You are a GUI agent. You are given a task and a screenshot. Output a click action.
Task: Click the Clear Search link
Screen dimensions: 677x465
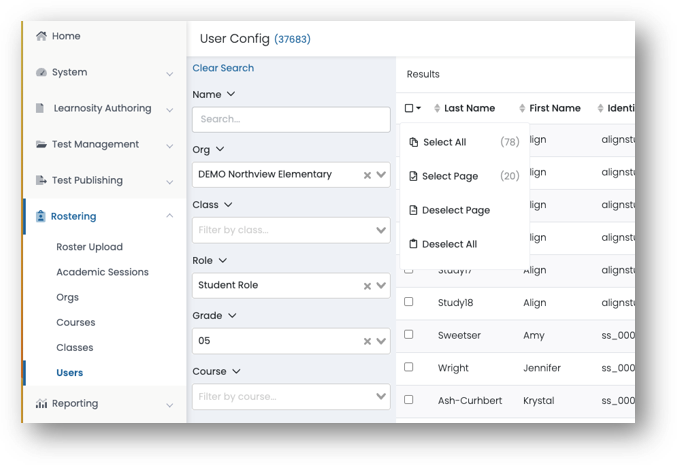click(x=223, y=68)
